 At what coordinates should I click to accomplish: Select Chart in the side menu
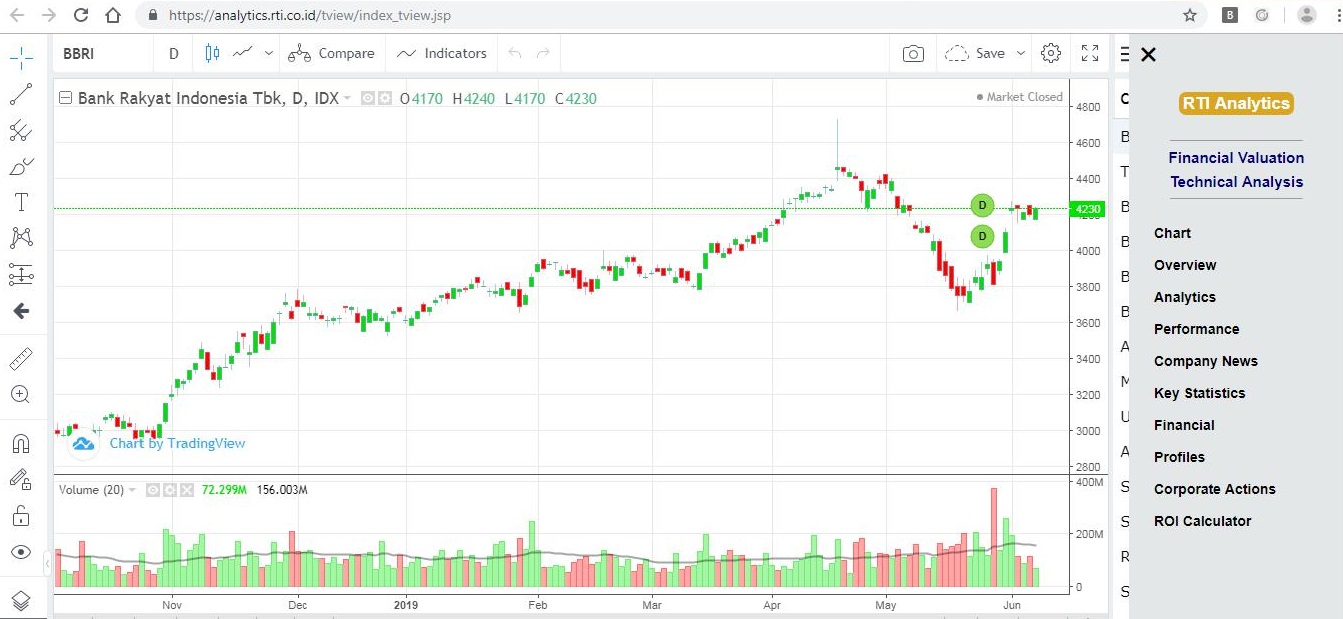point(1172,233)
